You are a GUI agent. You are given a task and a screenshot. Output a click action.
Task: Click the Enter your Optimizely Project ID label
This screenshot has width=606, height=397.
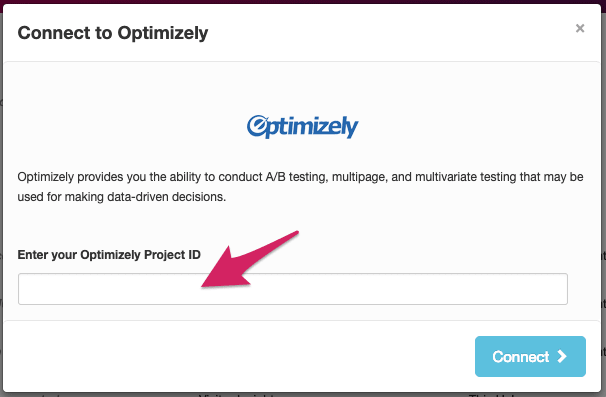[109, 255]
